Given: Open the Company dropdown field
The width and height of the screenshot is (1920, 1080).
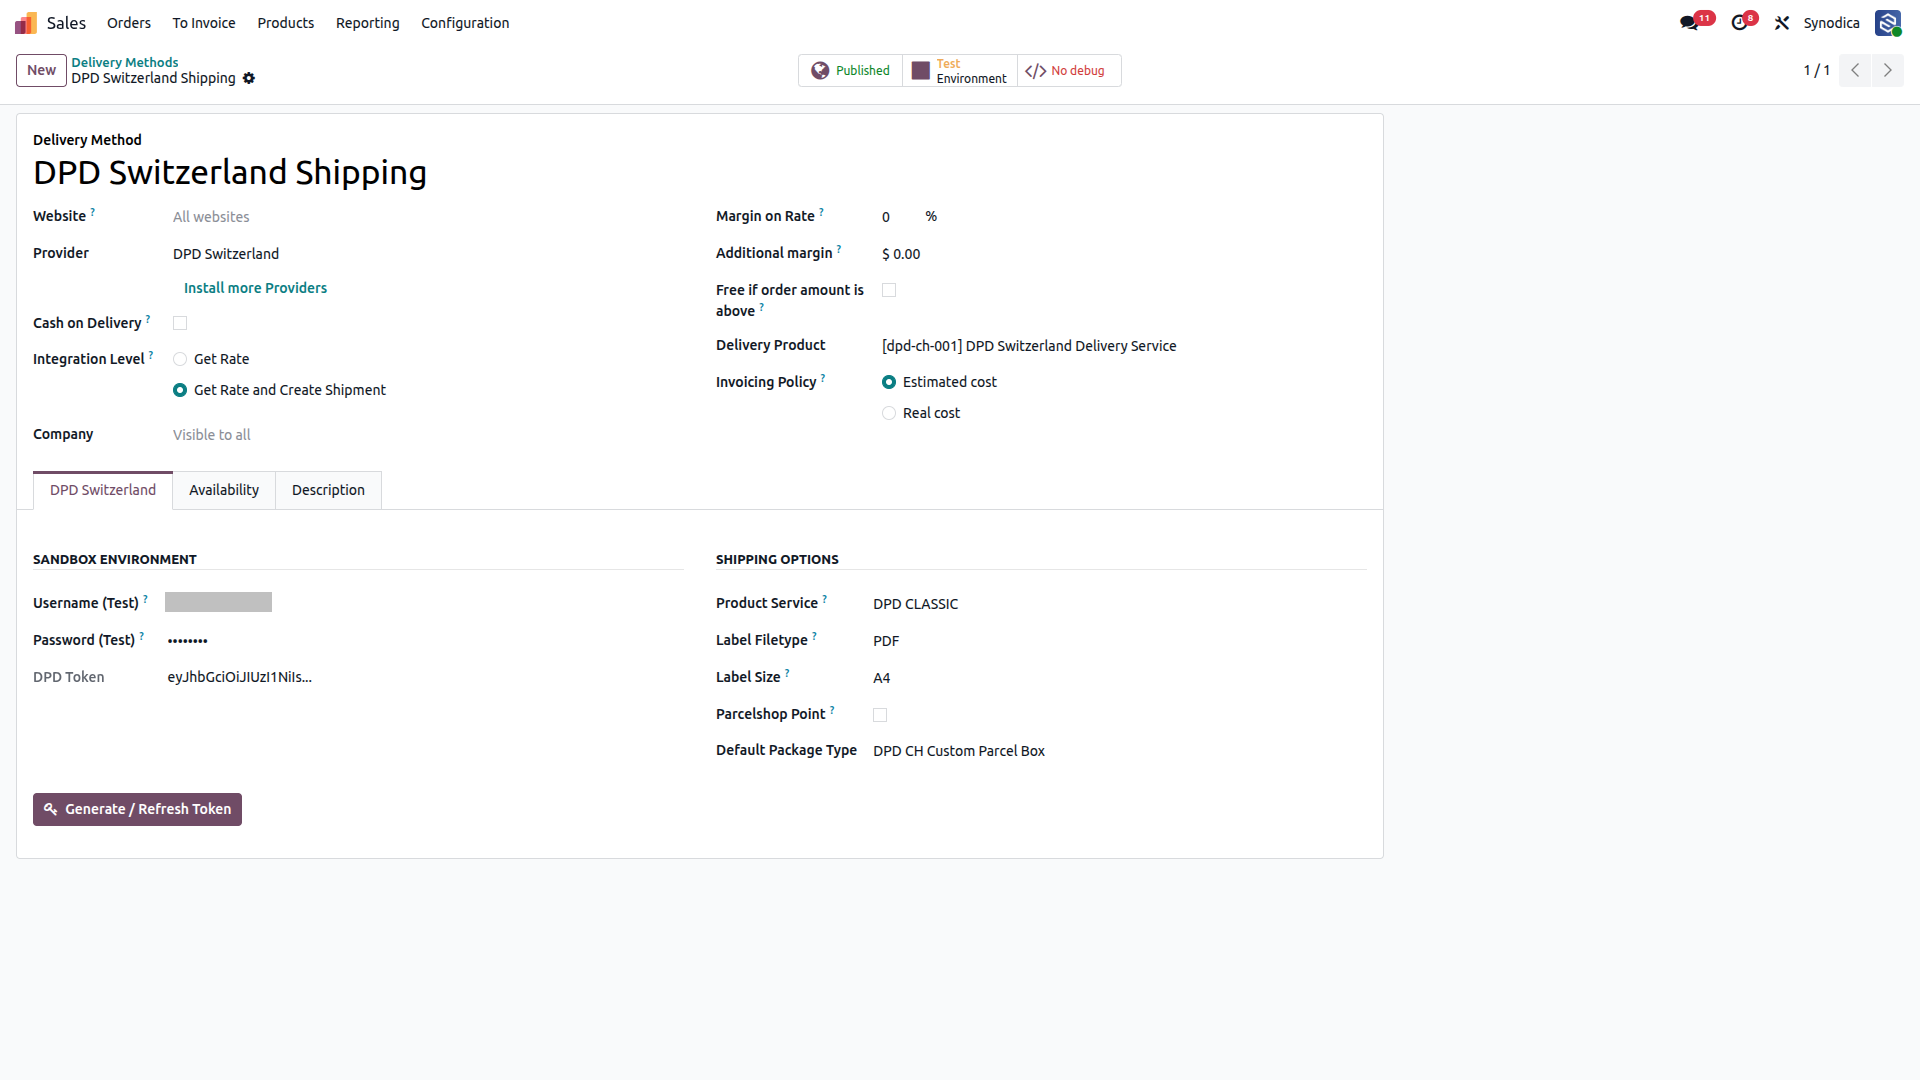Looking at the screenshot, I should [428, 435].
